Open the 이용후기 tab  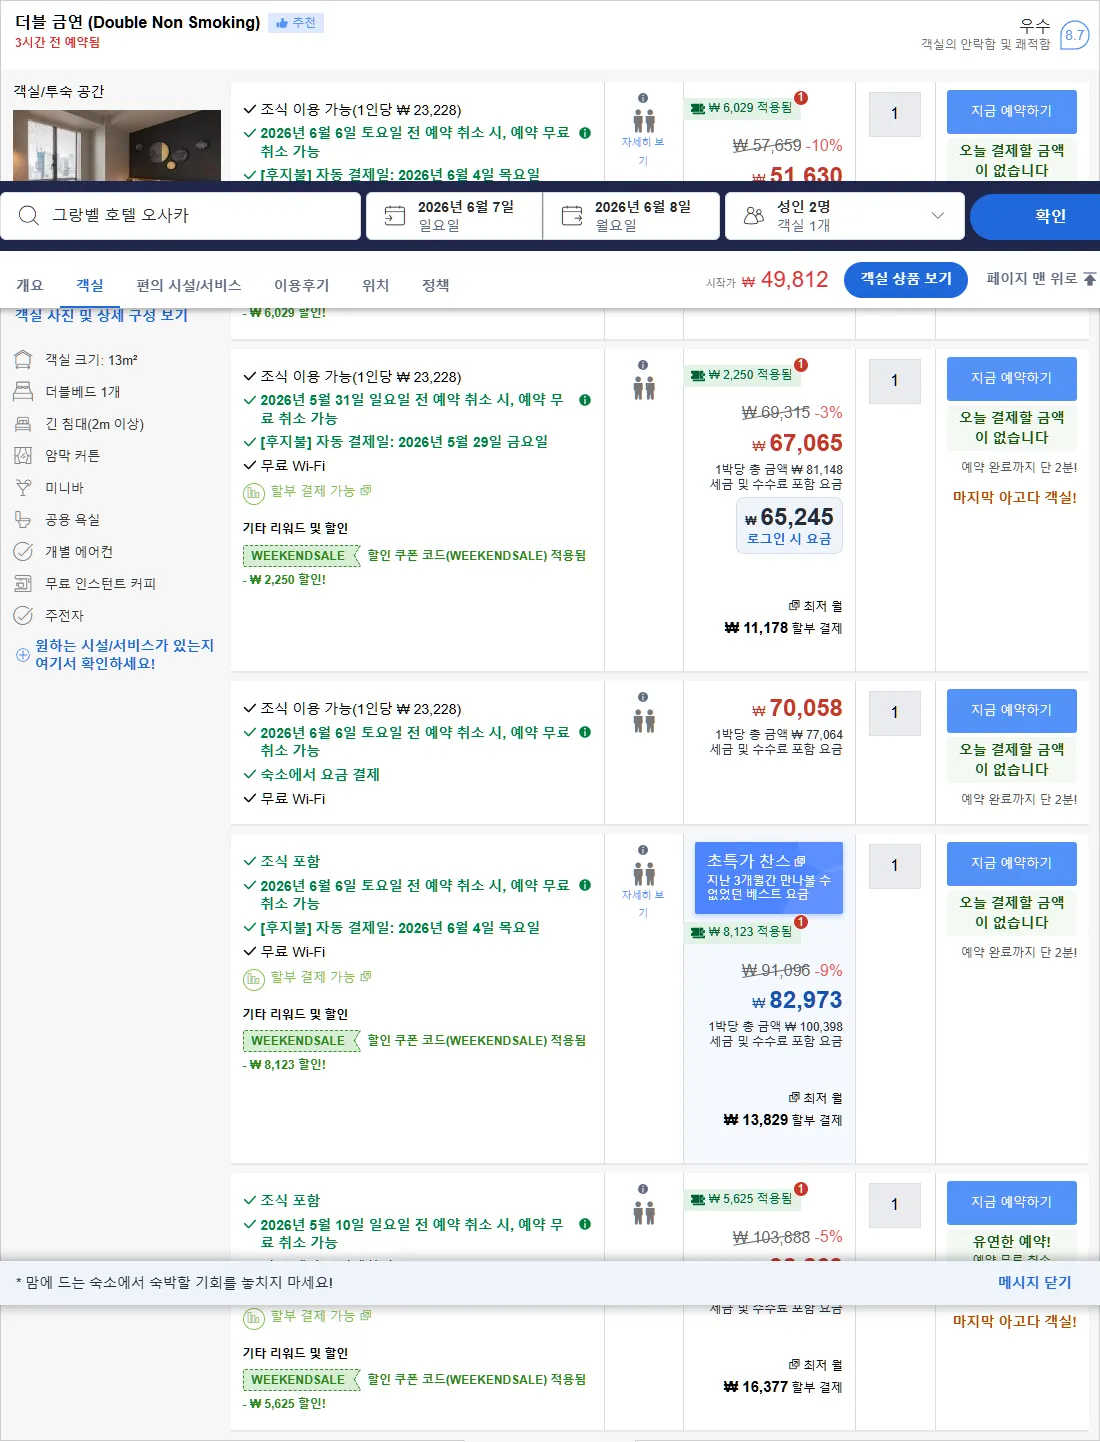(x=301, y=285)
